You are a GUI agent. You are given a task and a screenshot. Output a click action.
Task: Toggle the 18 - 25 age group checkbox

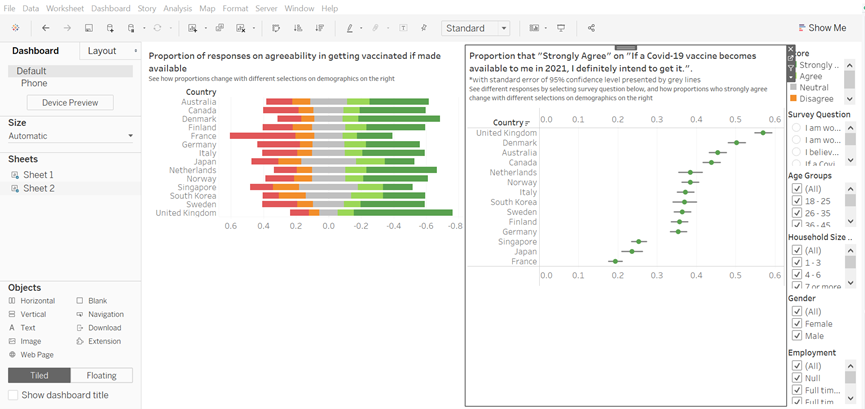(x=797, y=200)
